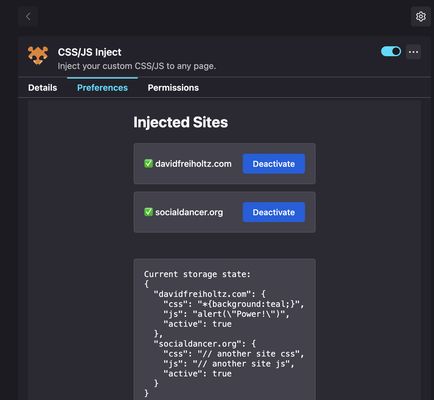This screenshot has height=400, width=434.
Task: Go back using the left arrow
Action: pyautogui.click(x=28, y=16)
